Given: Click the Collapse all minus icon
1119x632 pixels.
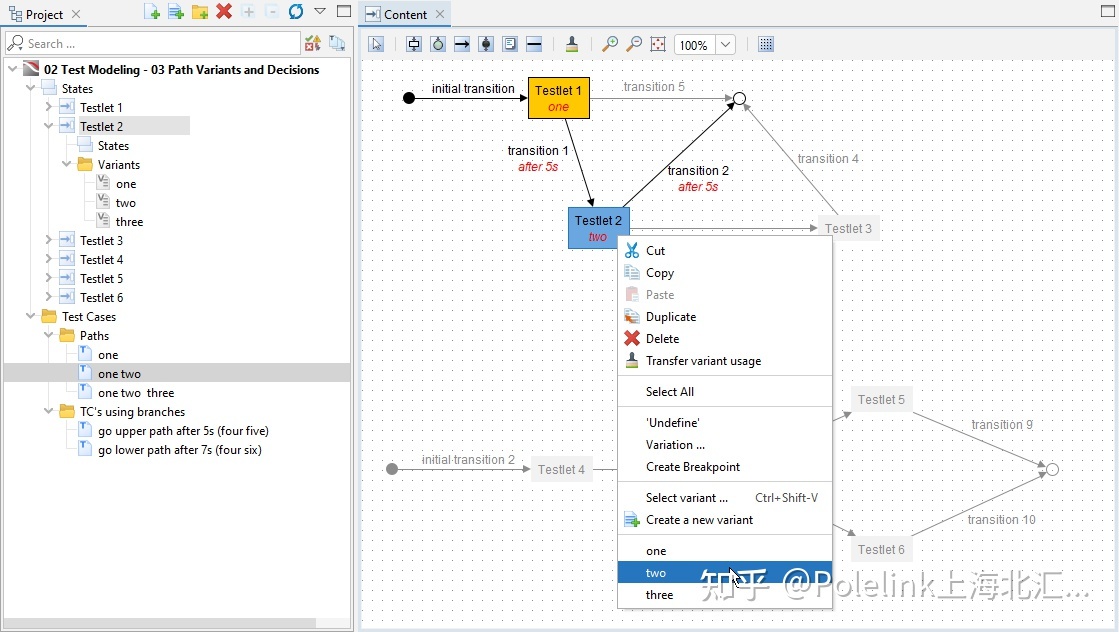Looking at the screenshot, I should point(272,11).
